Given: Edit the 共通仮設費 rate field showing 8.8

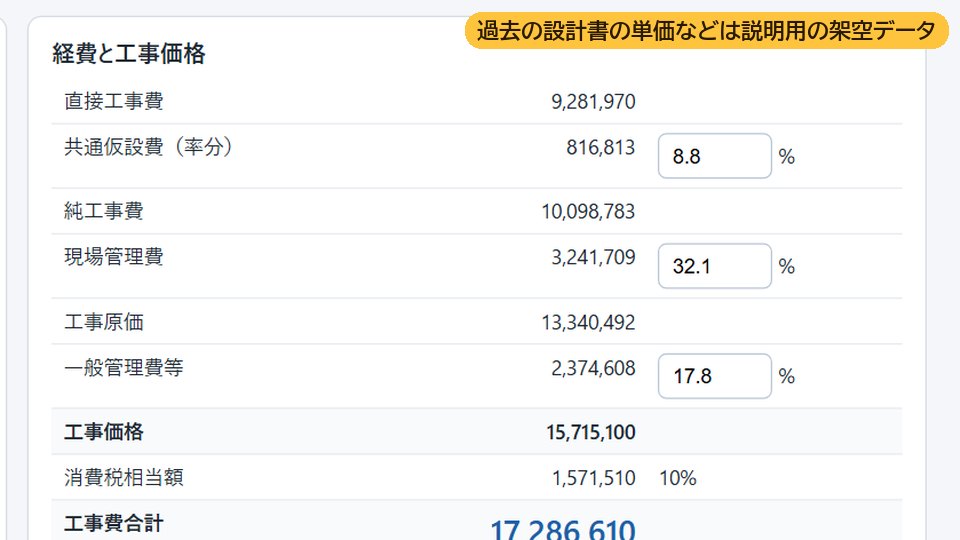Looking at the screenshot, I should pos(714,156).
